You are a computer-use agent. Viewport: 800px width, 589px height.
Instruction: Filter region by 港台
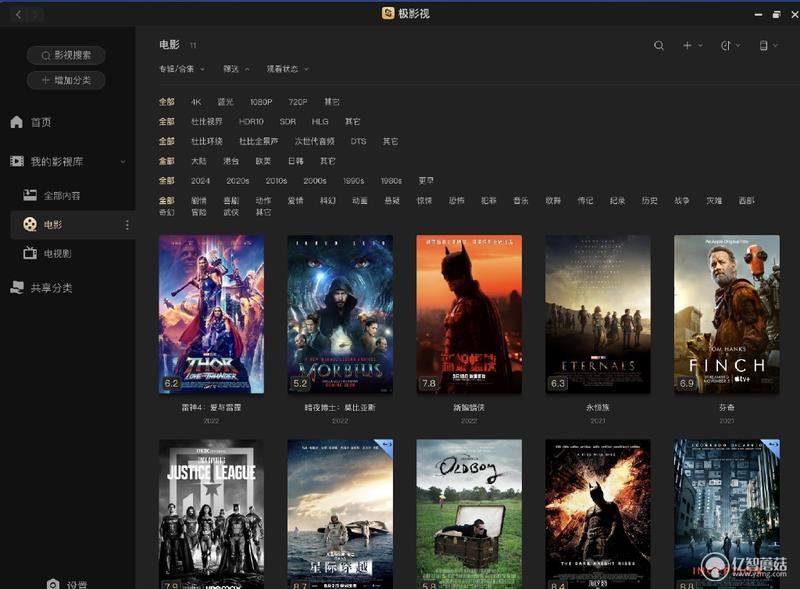pos(231,161)
